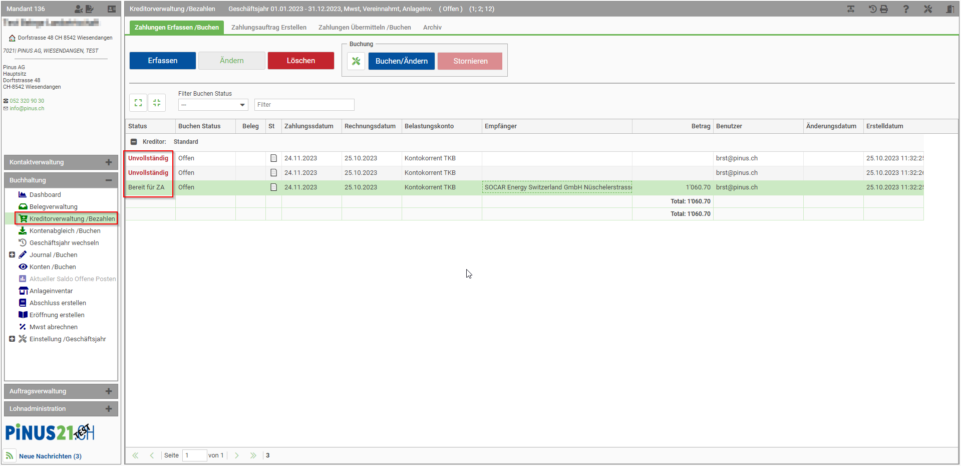Open help via the question mark icon
The height and width of the screenshot is (466, 961).
pyautogui.click(x=906, y=9)
